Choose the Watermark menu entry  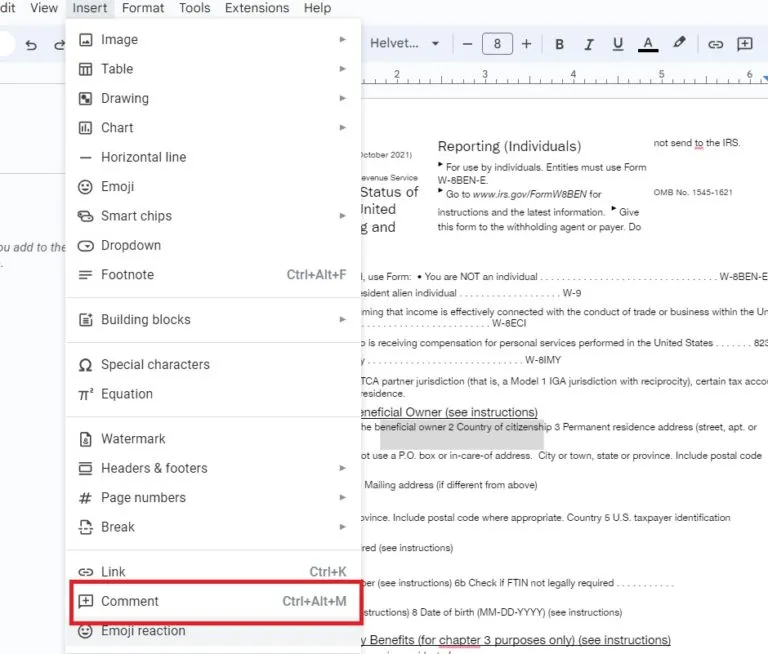pyautogui.click(x=213, y=439)
